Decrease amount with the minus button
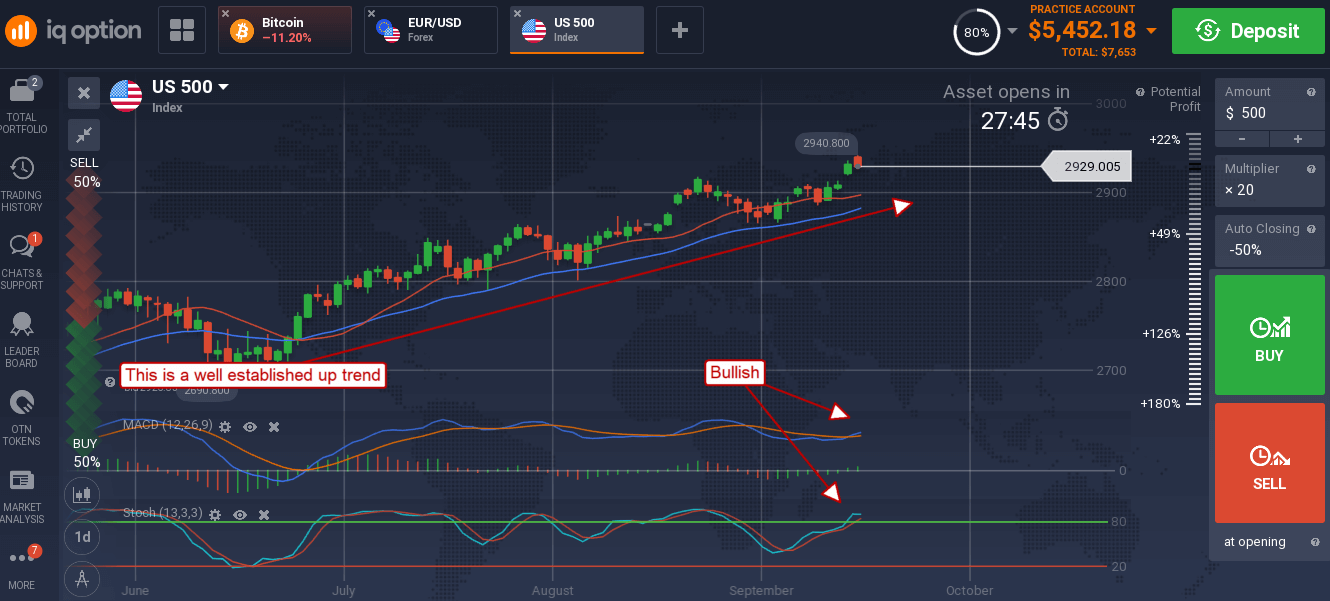This screenshot has height=601, width=1330. pyautogui.click(x=1242, y=139)
